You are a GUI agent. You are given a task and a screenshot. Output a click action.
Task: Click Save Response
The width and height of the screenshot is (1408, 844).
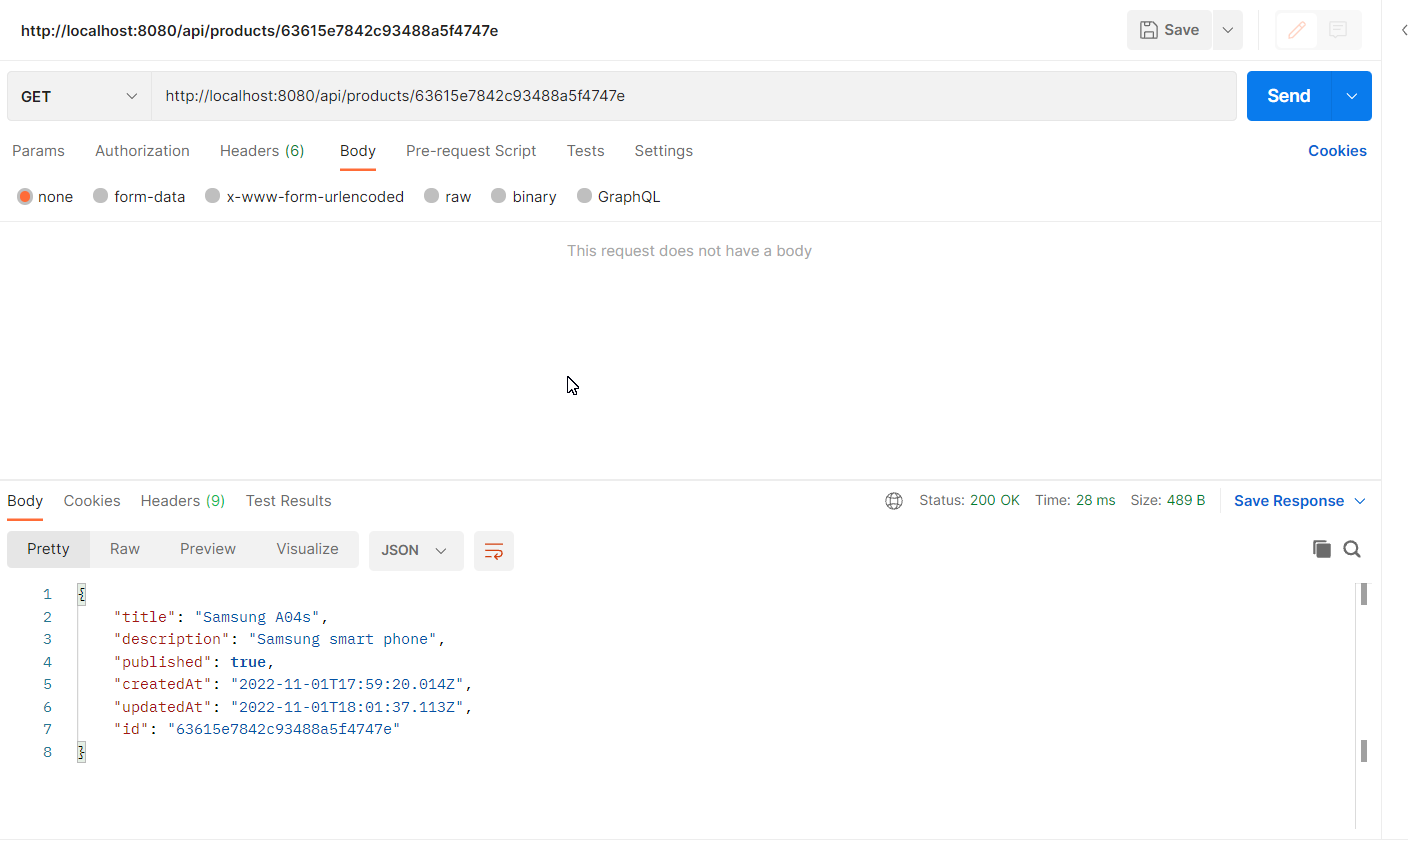coord(1289,501)
